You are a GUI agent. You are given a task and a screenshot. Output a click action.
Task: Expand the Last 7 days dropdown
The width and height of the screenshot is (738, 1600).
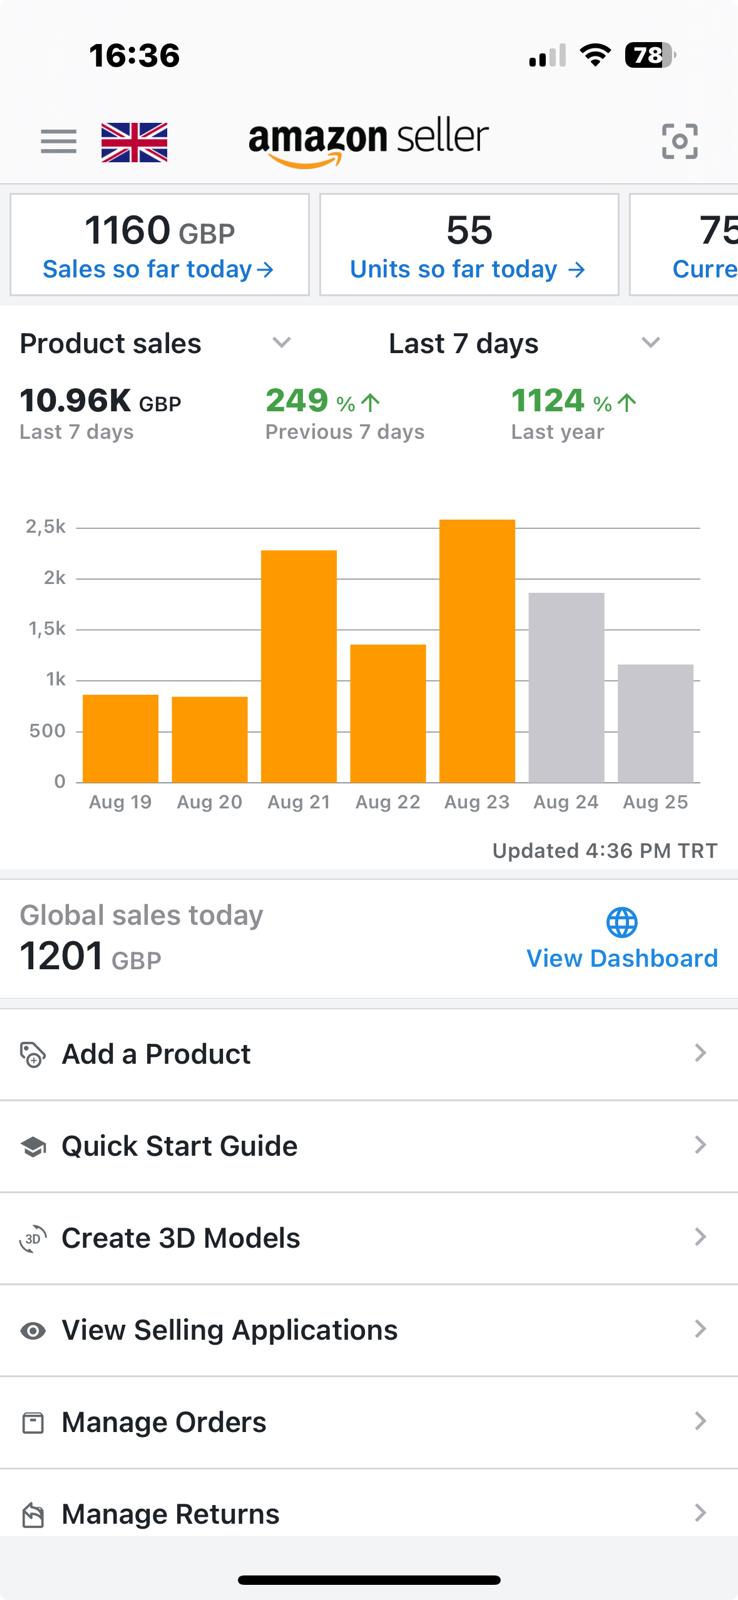point(651,343)
